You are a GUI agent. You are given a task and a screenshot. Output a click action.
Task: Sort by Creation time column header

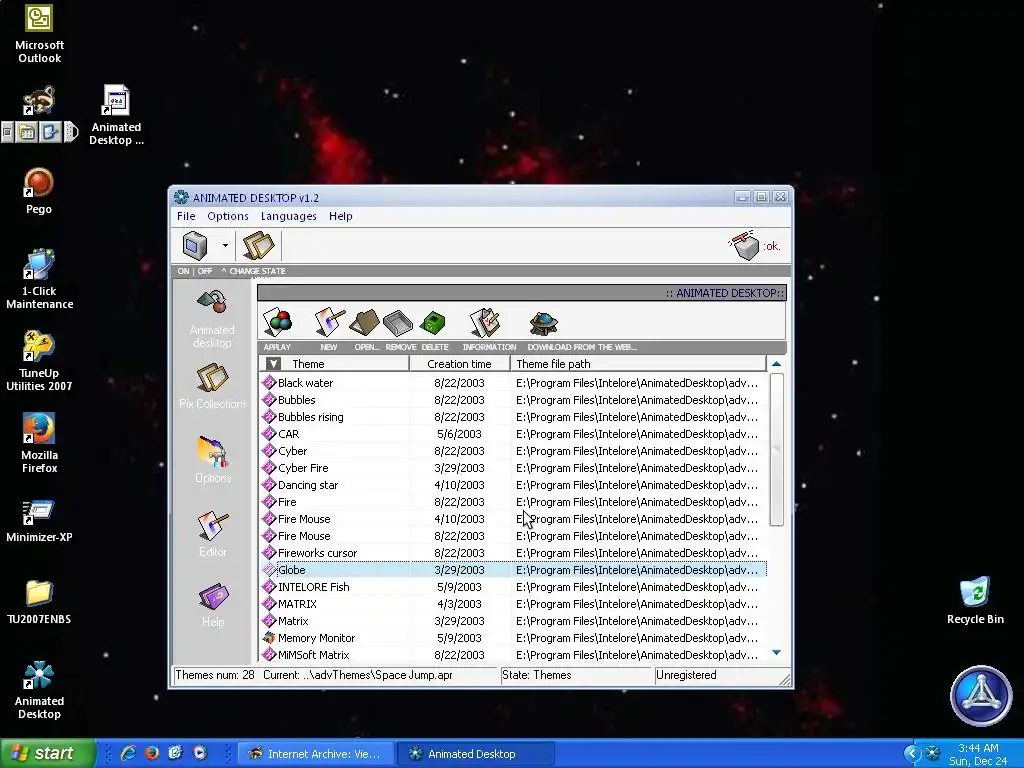[x=460, y=364]
